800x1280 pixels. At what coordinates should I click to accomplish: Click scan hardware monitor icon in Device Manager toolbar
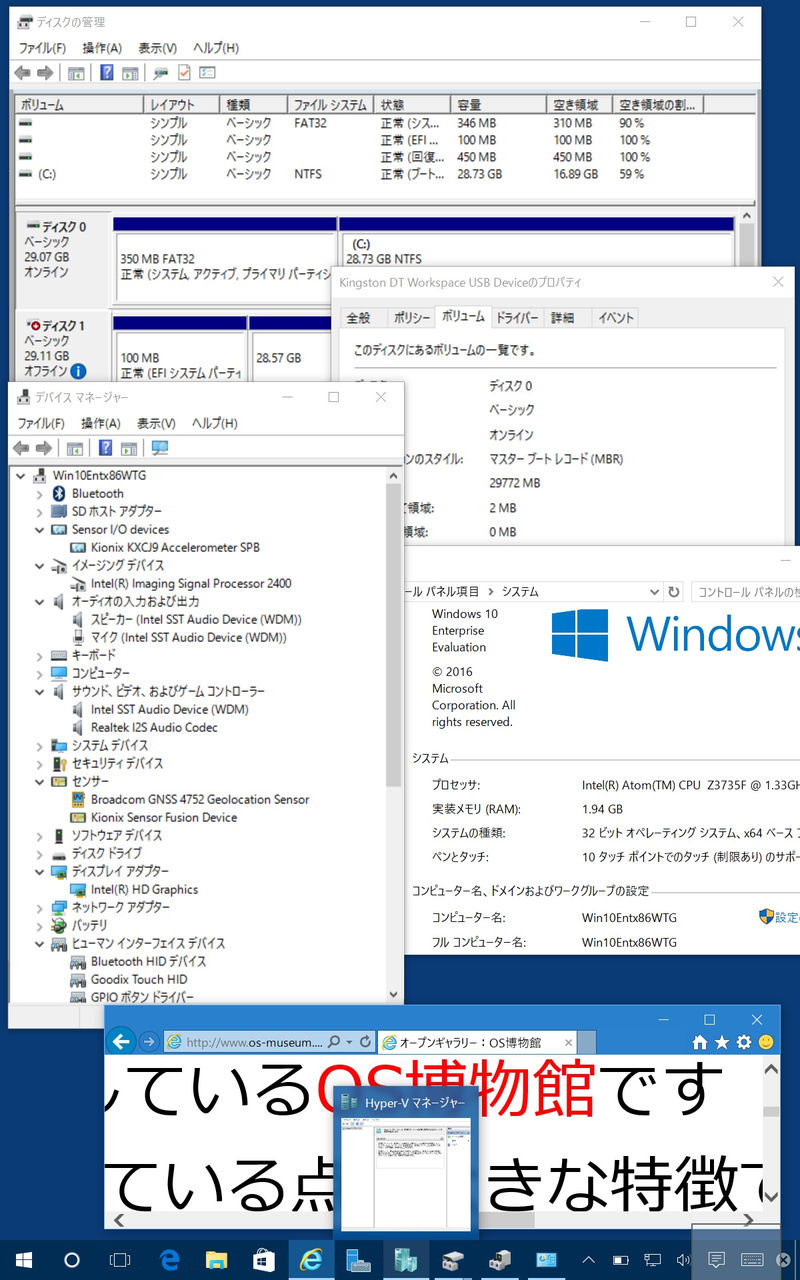[160, 448]
